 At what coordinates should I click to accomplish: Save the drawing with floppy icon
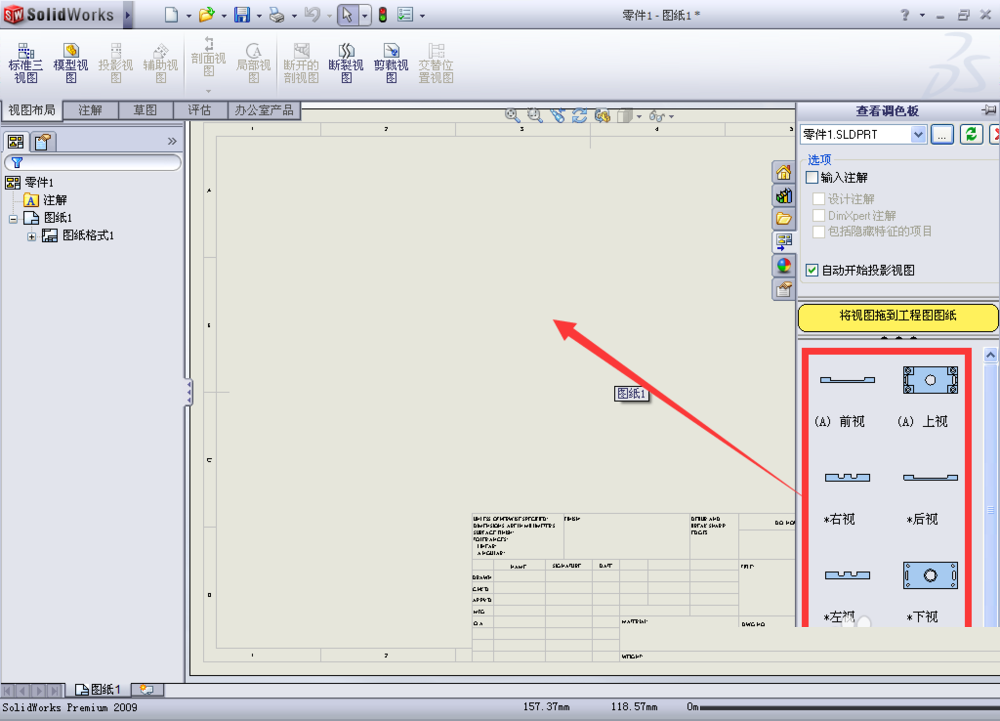[x=242, y=15]
